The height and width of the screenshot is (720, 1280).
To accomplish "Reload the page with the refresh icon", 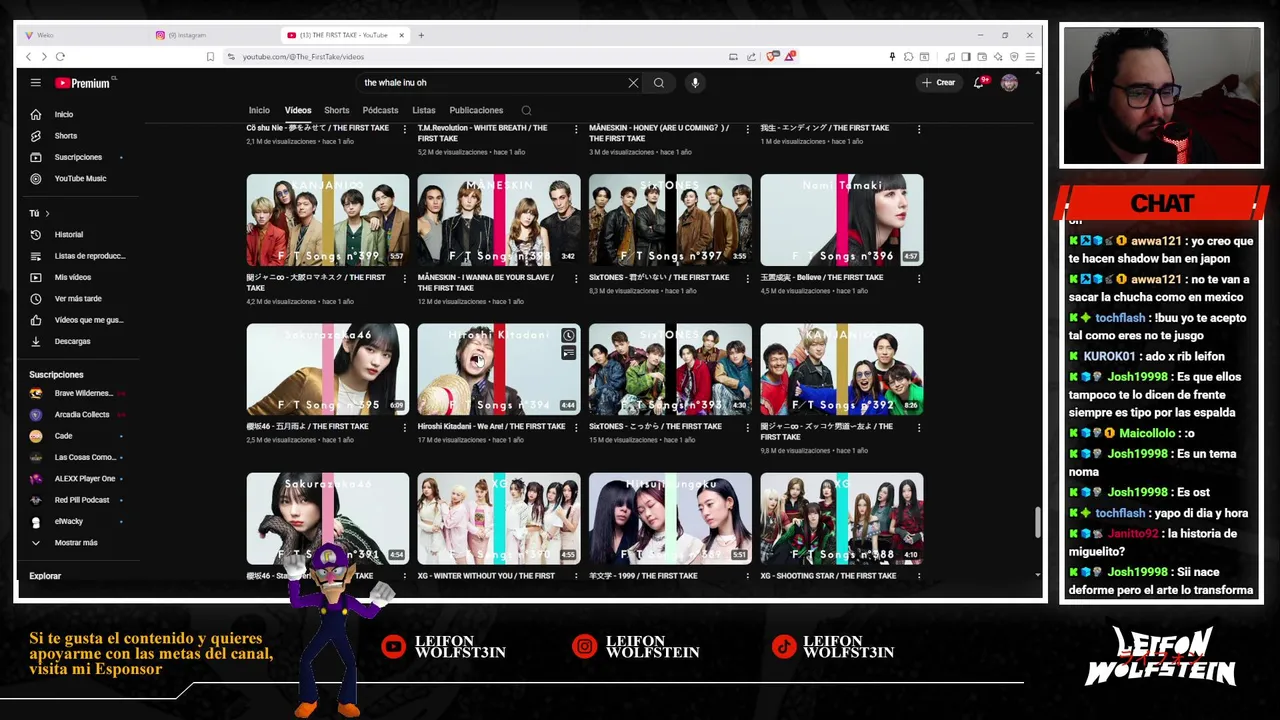I will [x=60, y=57].
